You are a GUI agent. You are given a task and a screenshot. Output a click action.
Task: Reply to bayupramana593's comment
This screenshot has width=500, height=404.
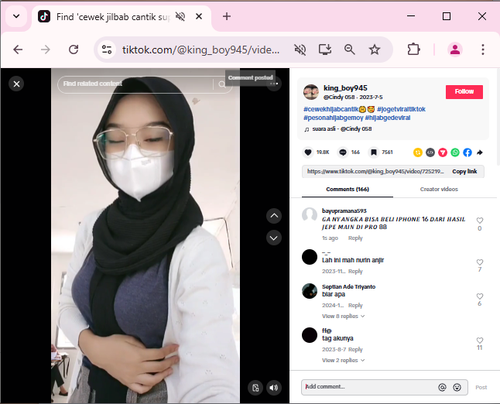pos(355,238)
